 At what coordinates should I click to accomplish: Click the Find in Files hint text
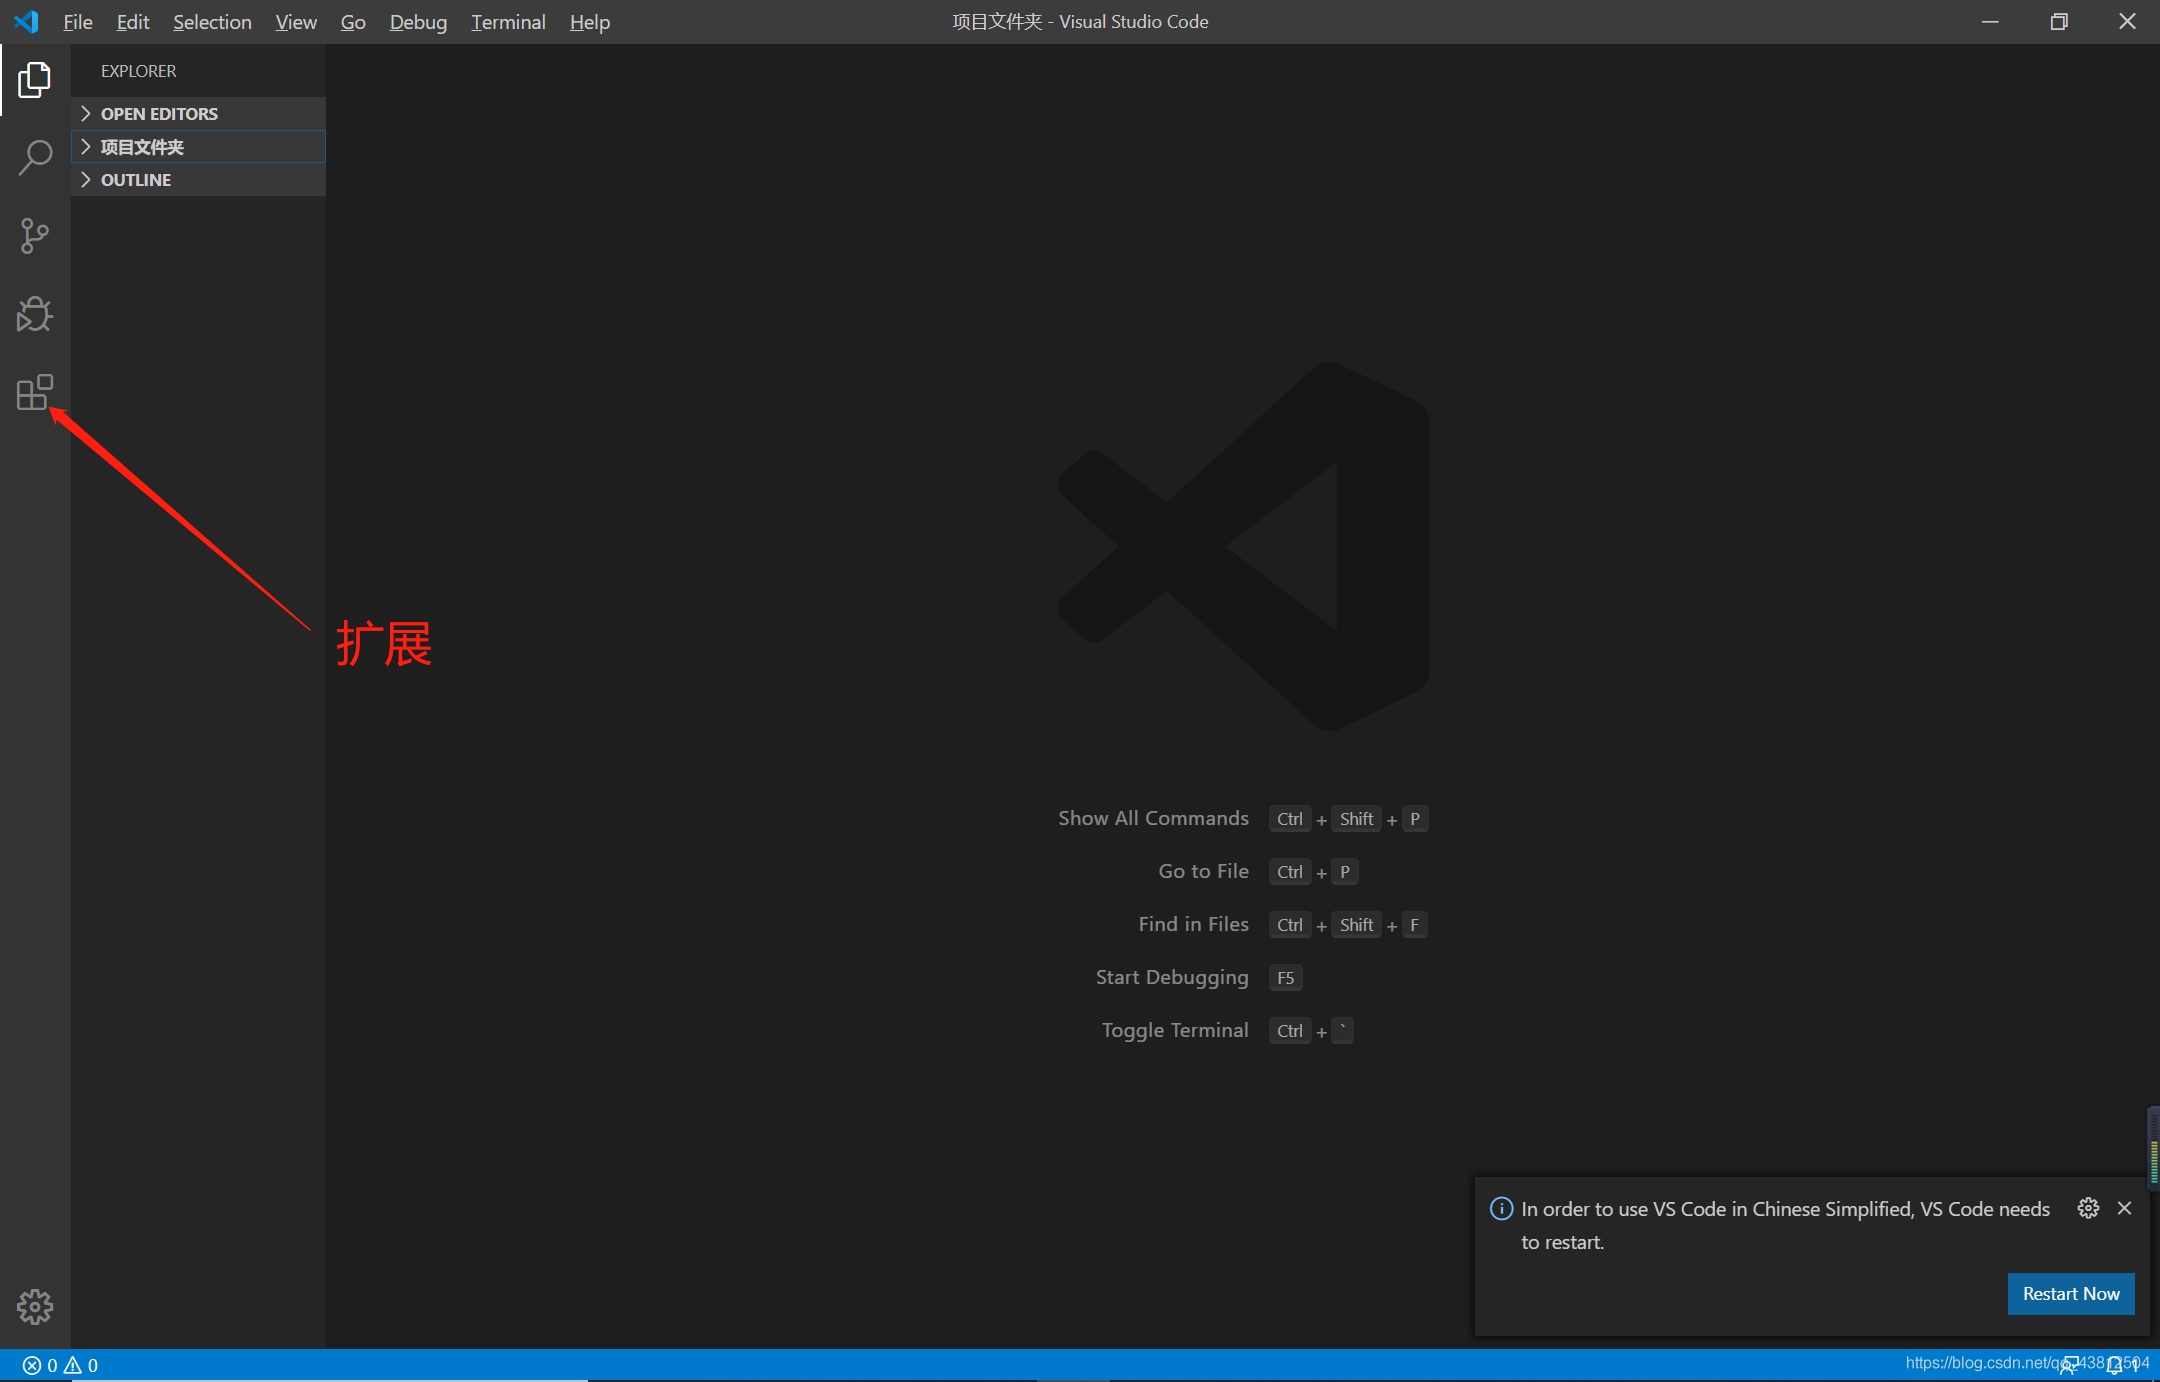1193,924
